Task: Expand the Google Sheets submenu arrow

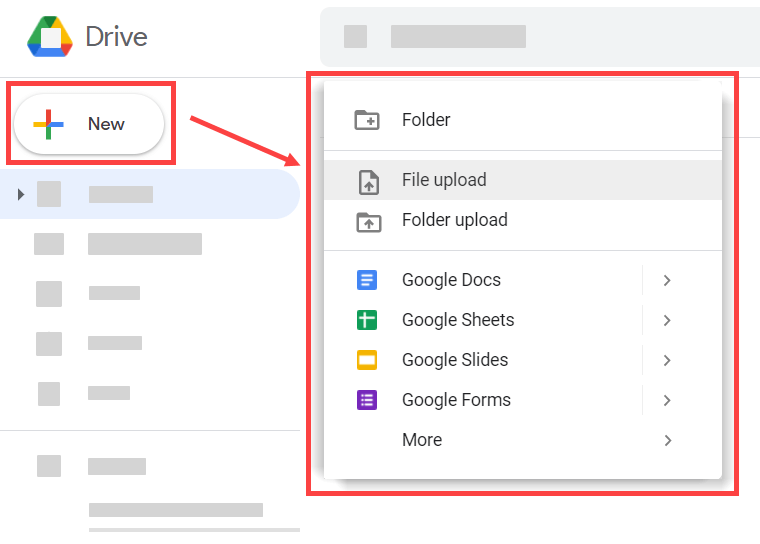Action: 667,320
